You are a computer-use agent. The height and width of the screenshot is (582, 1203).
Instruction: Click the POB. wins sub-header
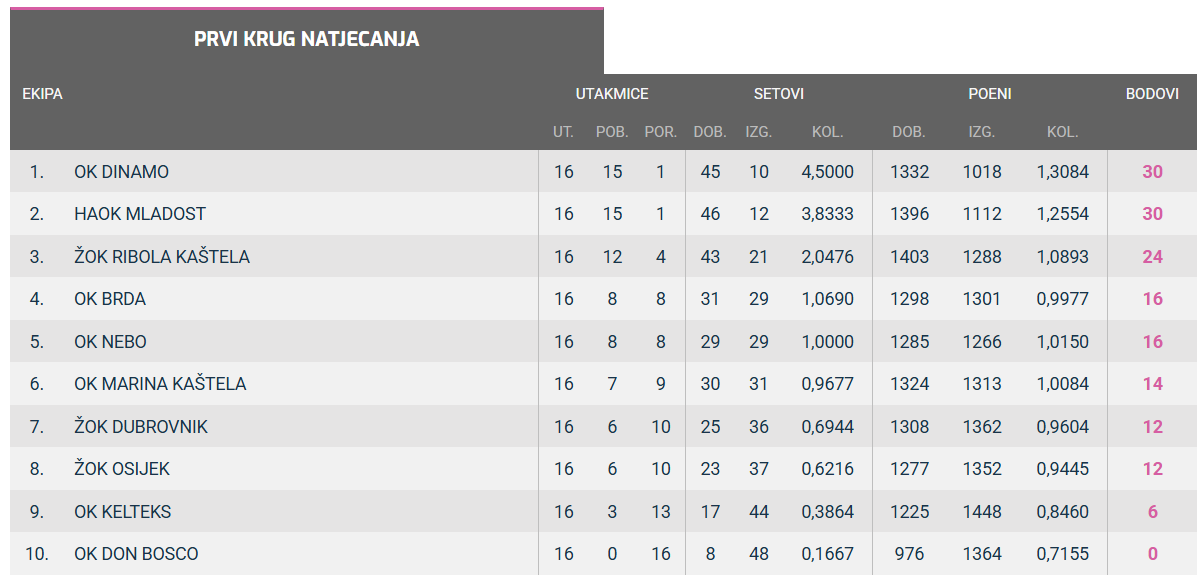tap(612, 132)
